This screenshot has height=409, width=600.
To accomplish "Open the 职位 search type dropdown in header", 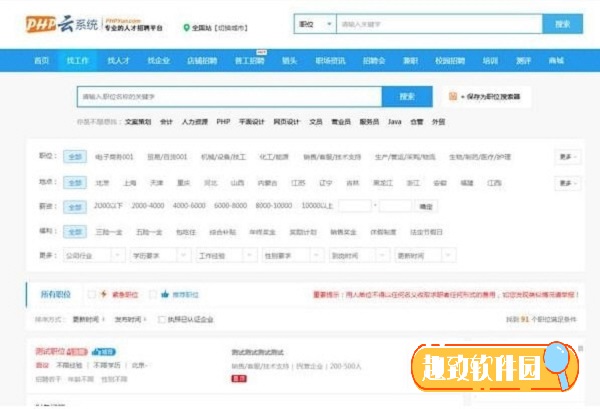I will (x=313, y=23).
